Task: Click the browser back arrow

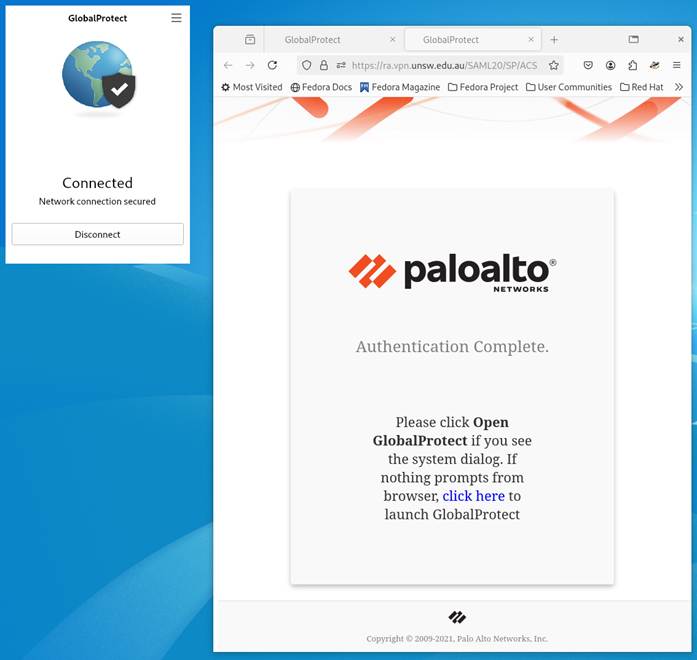Action: pos(228,65)
